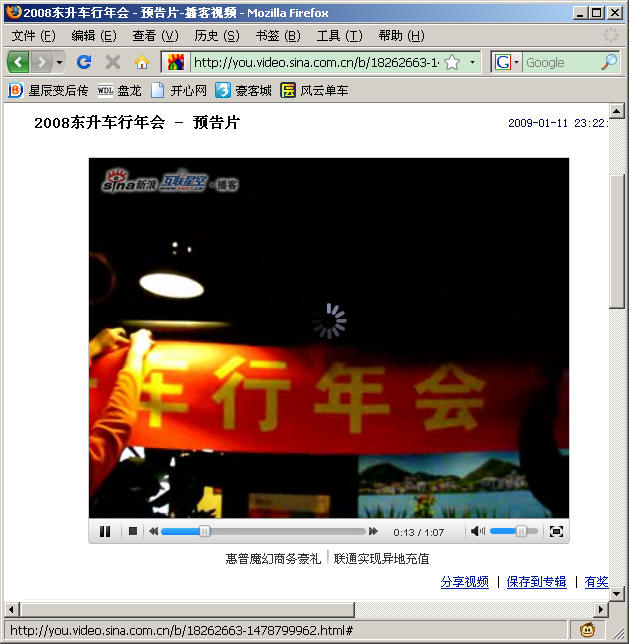Viewport: 629px width, 644px height.
Task: Click the 分享视频 link
Action: 464,582
